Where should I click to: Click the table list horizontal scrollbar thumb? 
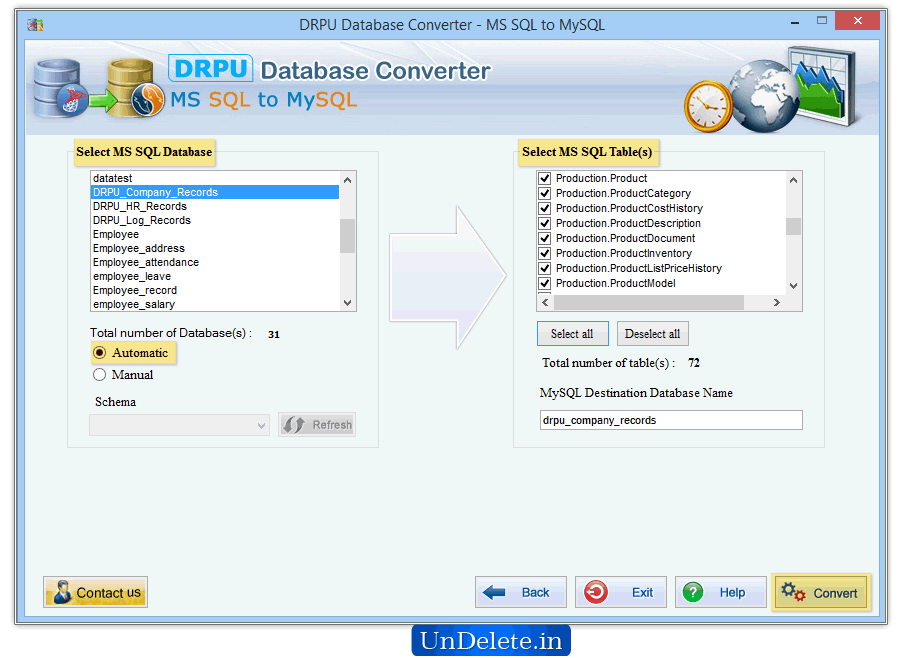click(x=649, y=302)
